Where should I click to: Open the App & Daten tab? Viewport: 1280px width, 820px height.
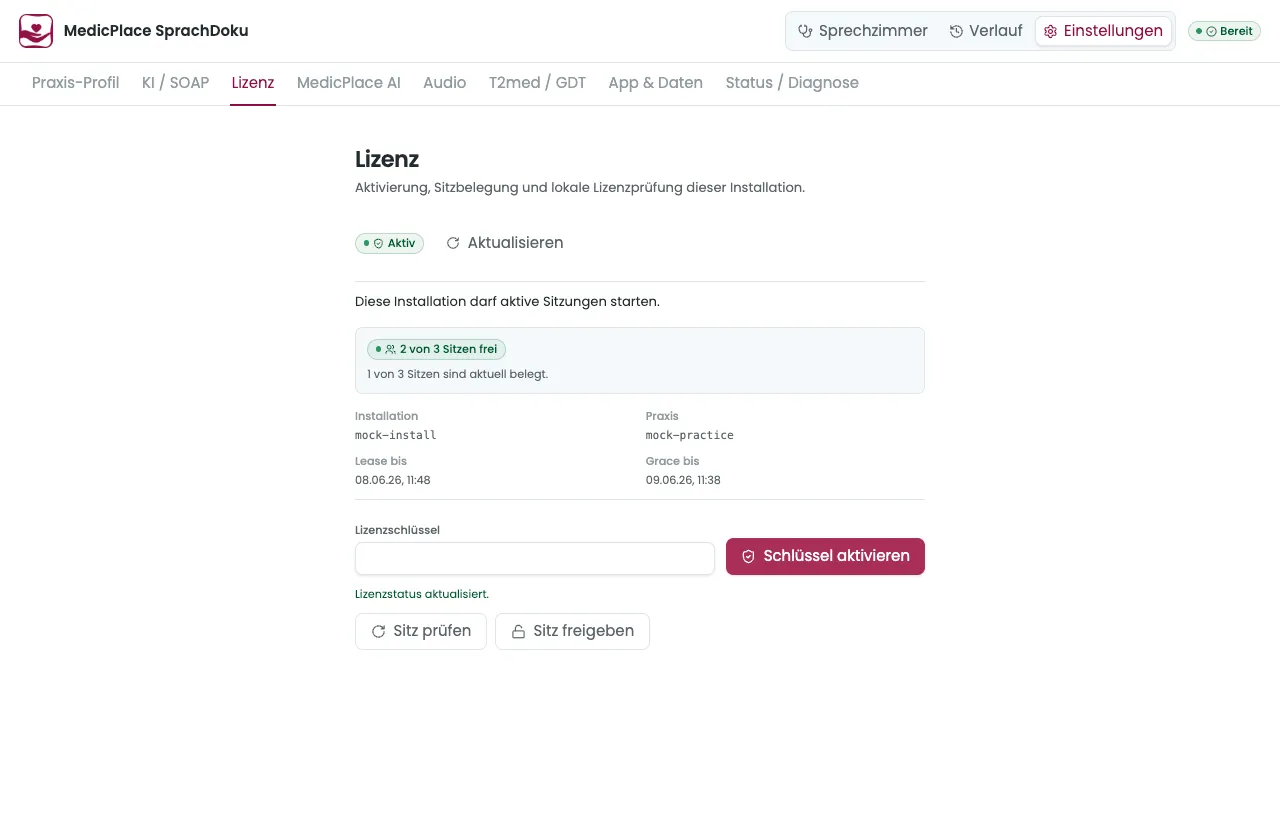655,83
